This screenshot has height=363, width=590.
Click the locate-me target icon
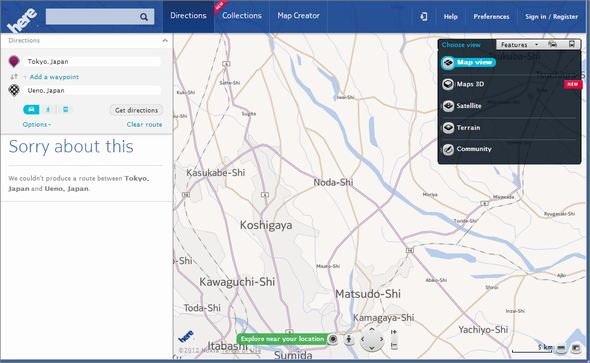tap(333, 339)
